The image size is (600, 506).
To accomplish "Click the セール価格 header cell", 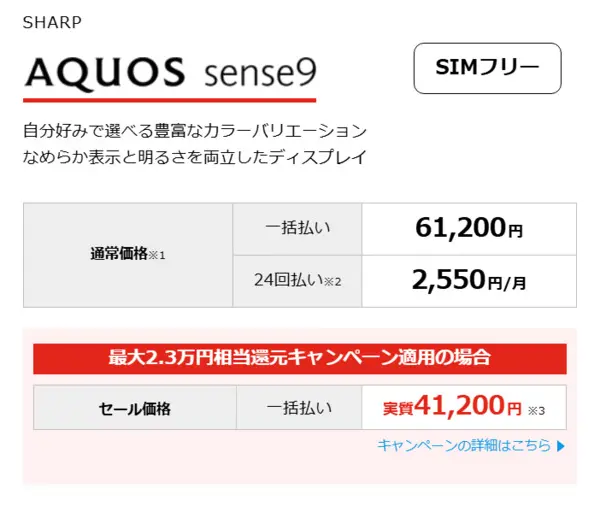I will point(135,408).
